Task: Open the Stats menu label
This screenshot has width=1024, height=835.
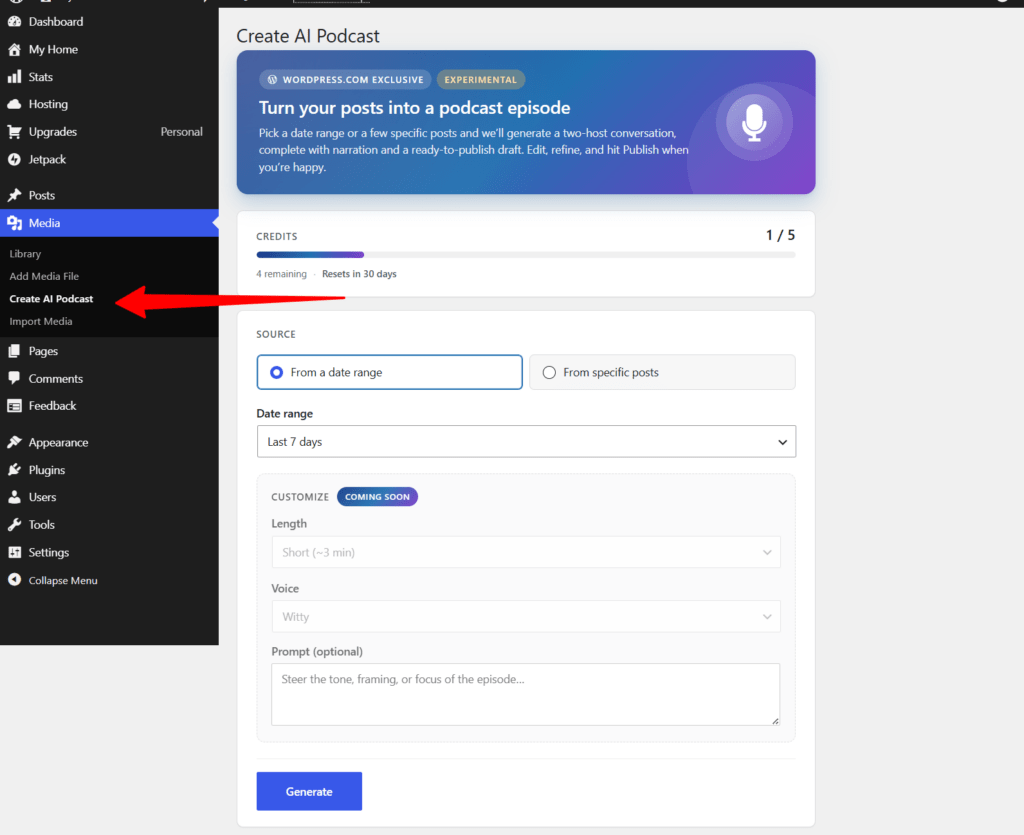Action: [x=40, y=77]
